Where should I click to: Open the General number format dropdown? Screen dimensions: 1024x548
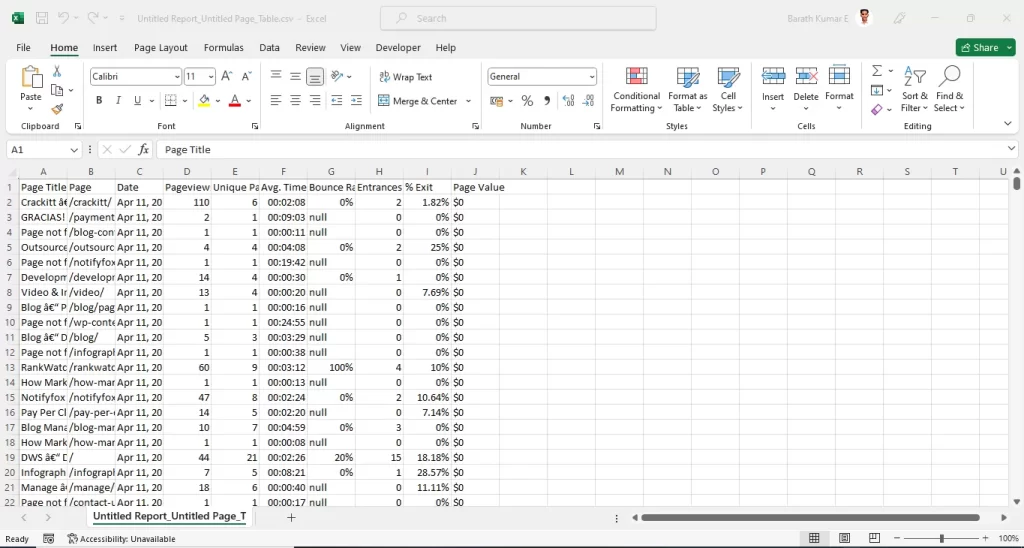592,77
